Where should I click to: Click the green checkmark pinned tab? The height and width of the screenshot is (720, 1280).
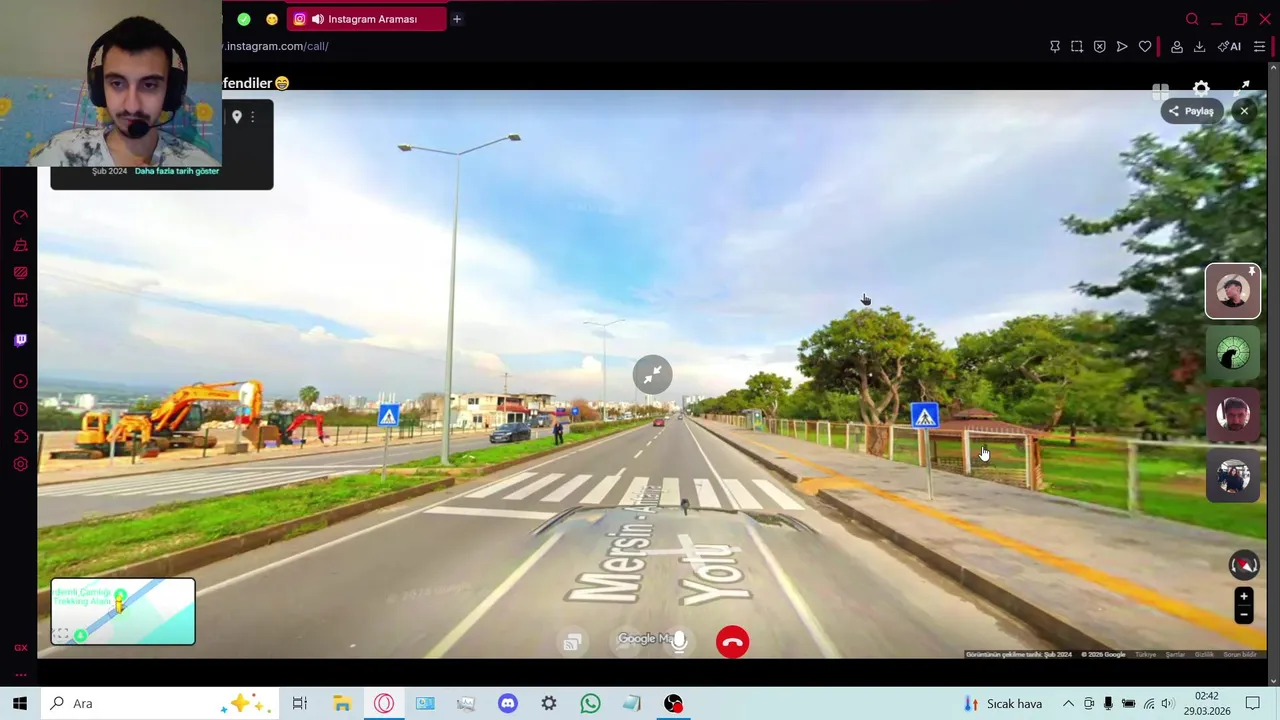coord(244,19)
